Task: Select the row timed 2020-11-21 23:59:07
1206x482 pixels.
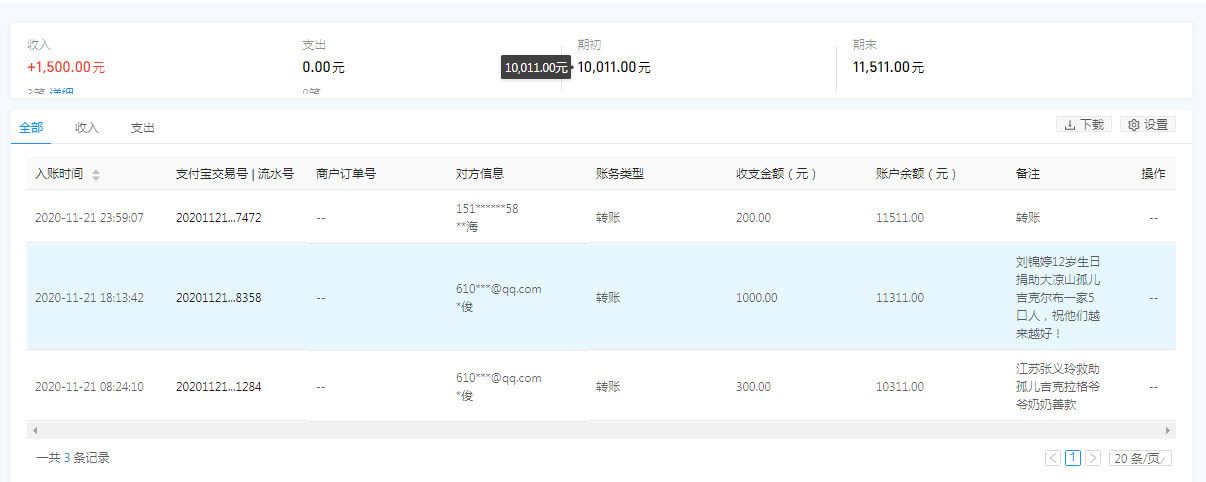Action: [x=89, y=217]
